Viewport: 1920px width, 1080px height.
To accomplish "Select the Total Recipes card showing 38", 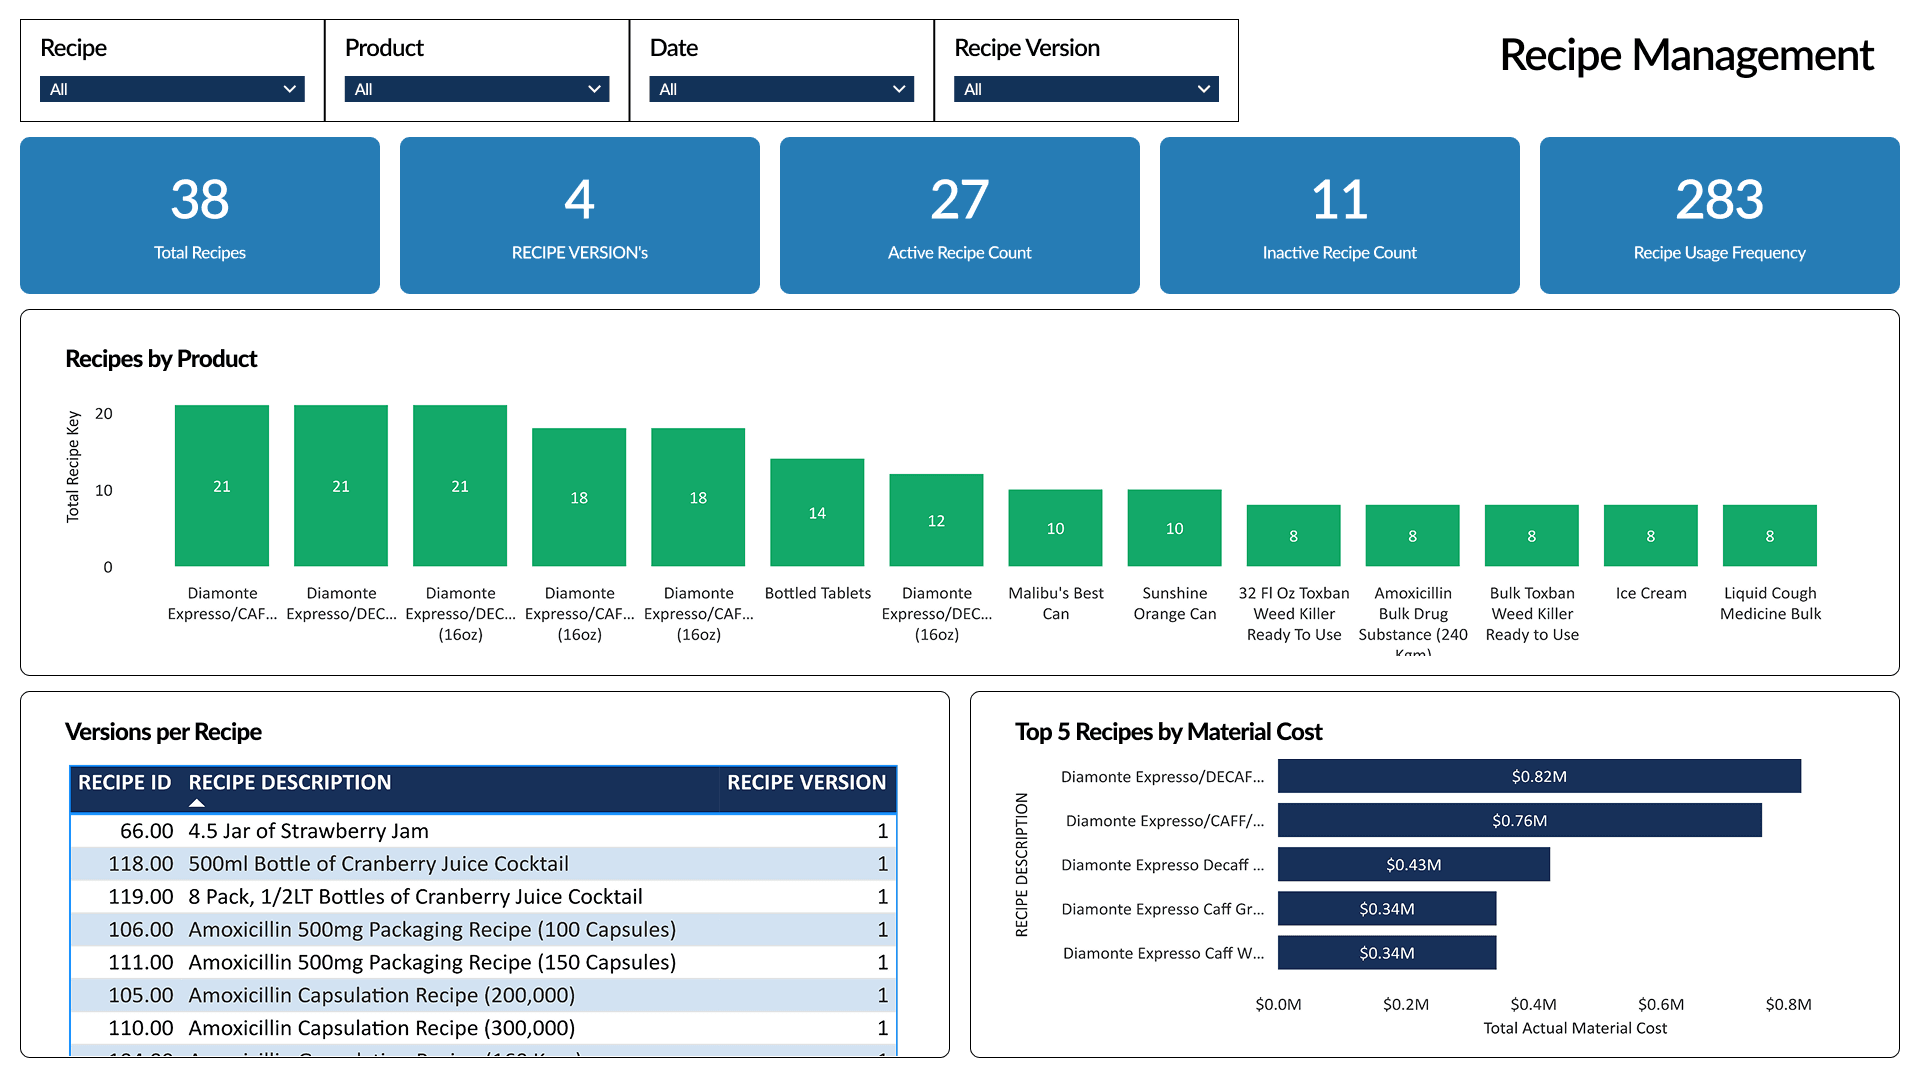I will click(x=200, y=215).
